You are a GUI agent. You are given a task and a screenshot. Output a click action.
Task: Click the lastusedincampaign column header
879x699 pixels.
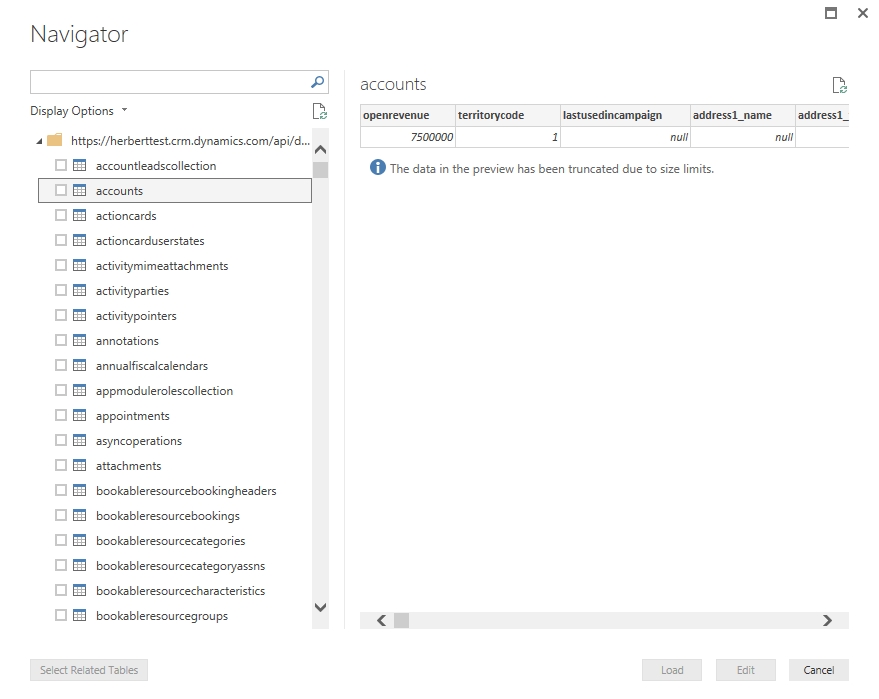point(625,115)
